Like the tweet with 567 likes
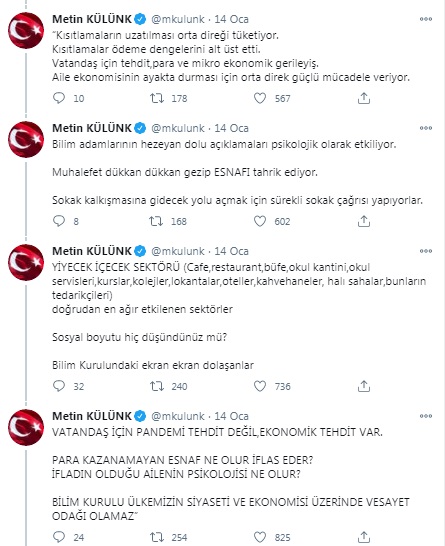 tap(260, 98)
